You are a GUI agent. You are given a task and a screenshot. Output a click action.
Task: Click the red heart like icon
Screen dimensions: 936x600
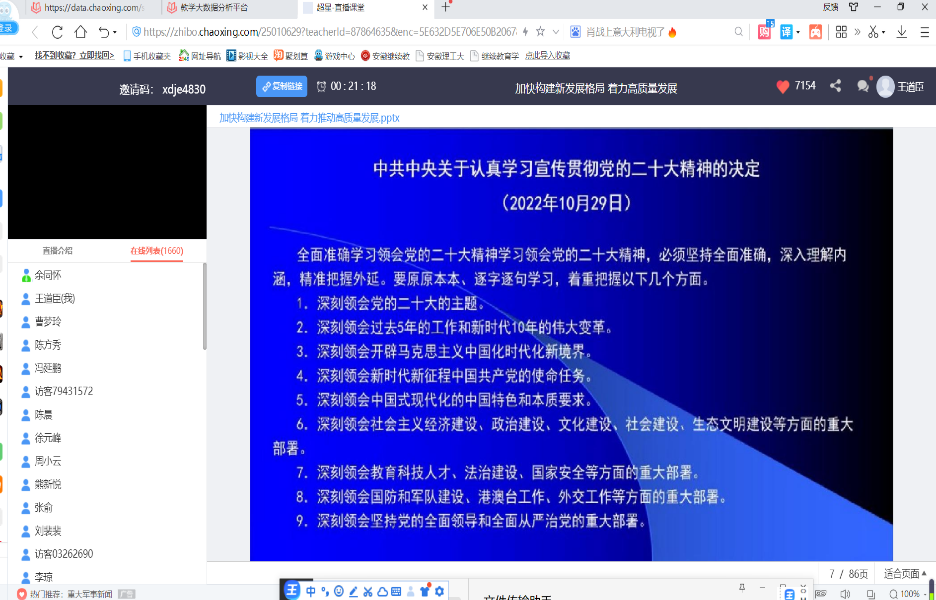coord(782,87)
